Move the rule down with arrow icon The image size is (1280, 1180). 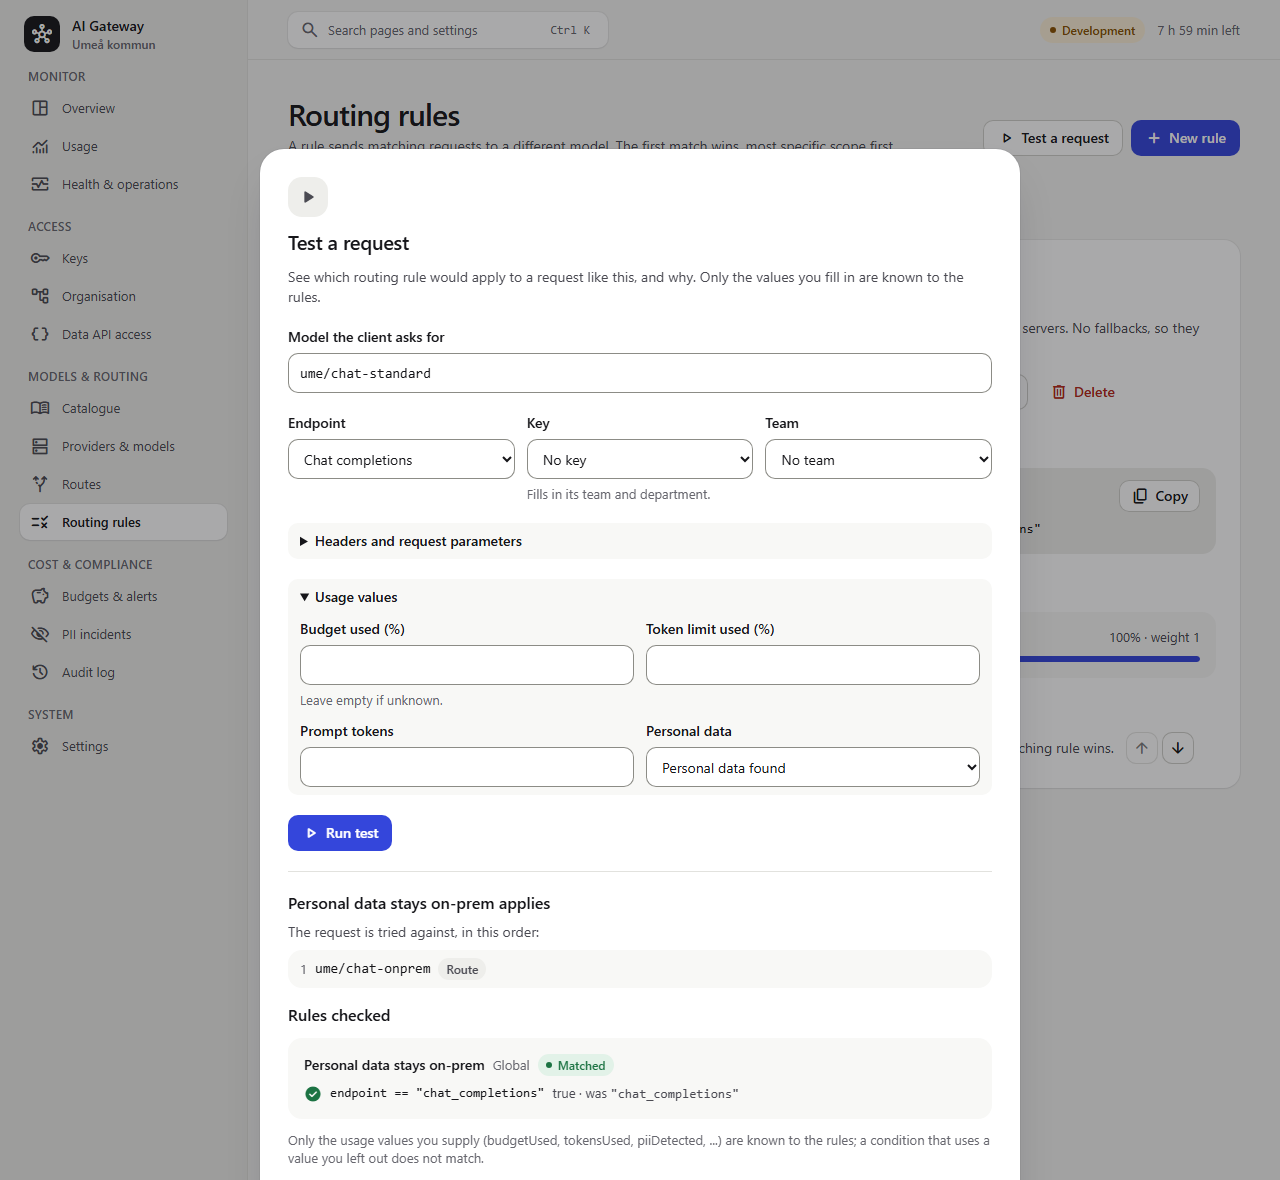point(1178,748)
